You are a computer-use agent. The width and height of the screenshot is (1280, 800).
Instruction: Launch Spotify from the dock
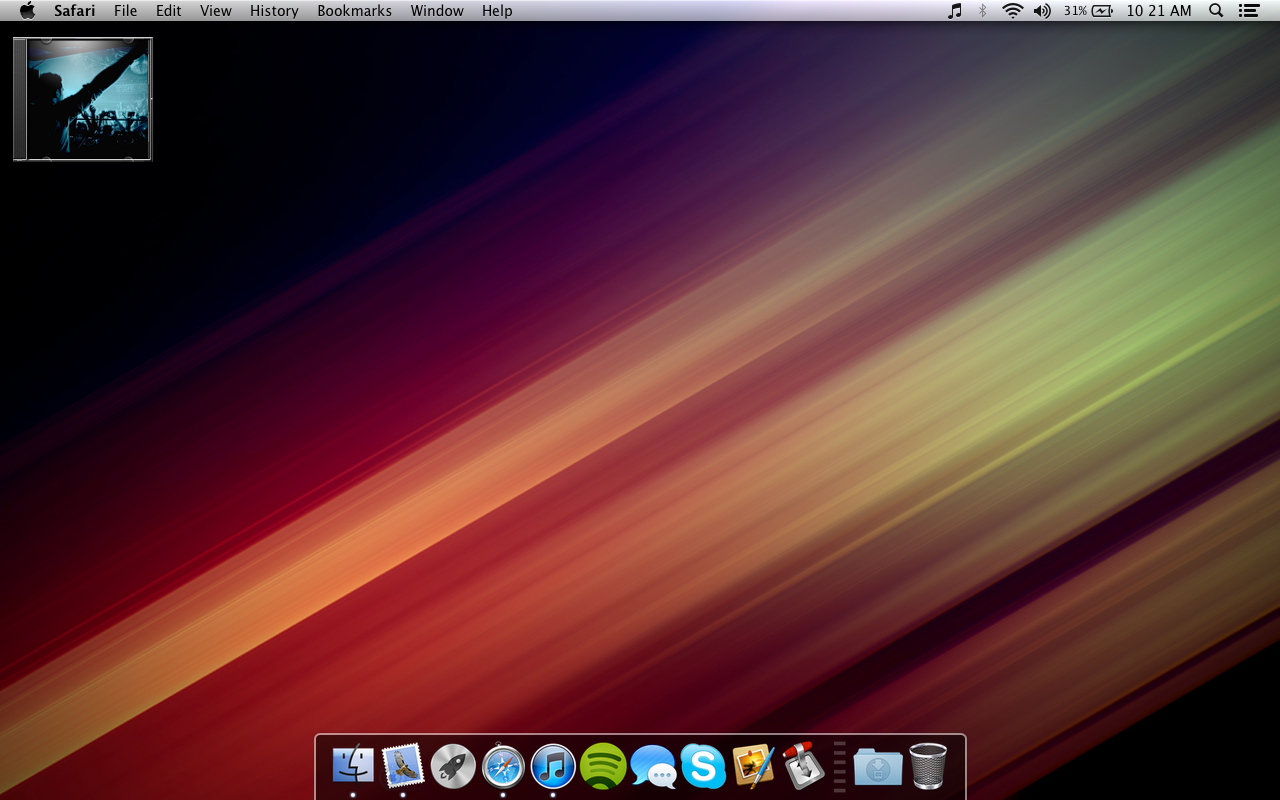603,766
